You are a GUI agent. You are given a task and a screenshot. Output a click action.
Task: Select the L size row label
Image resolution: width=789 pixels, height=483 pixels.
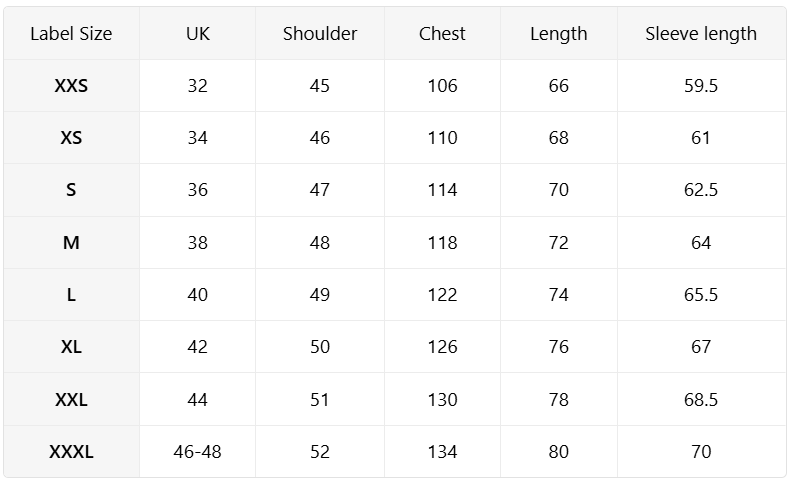click(71, 295)
